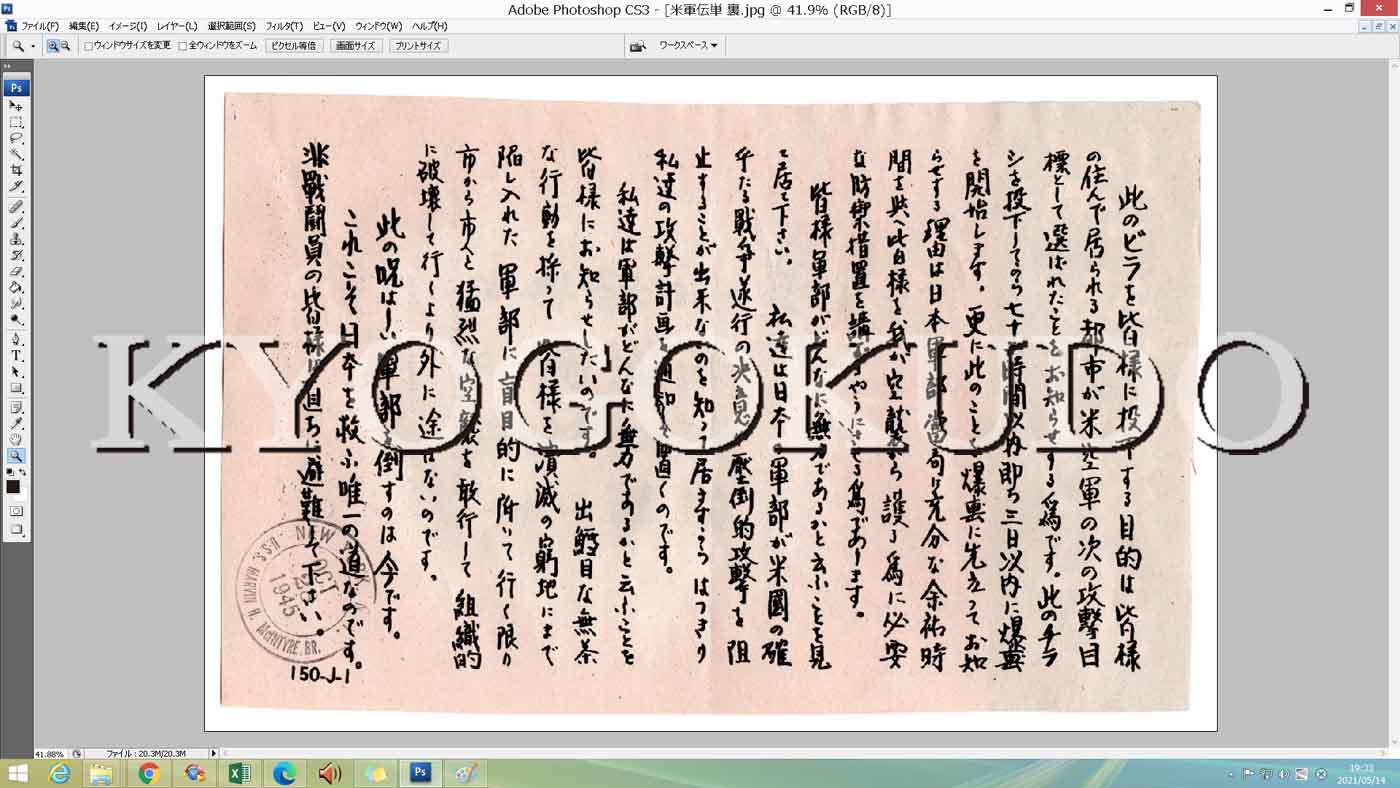The height and width of the screenshot is (788, 1400).
Task: Open Microsoft Edge from the taskbar
Action: click(x=284, y=773)
